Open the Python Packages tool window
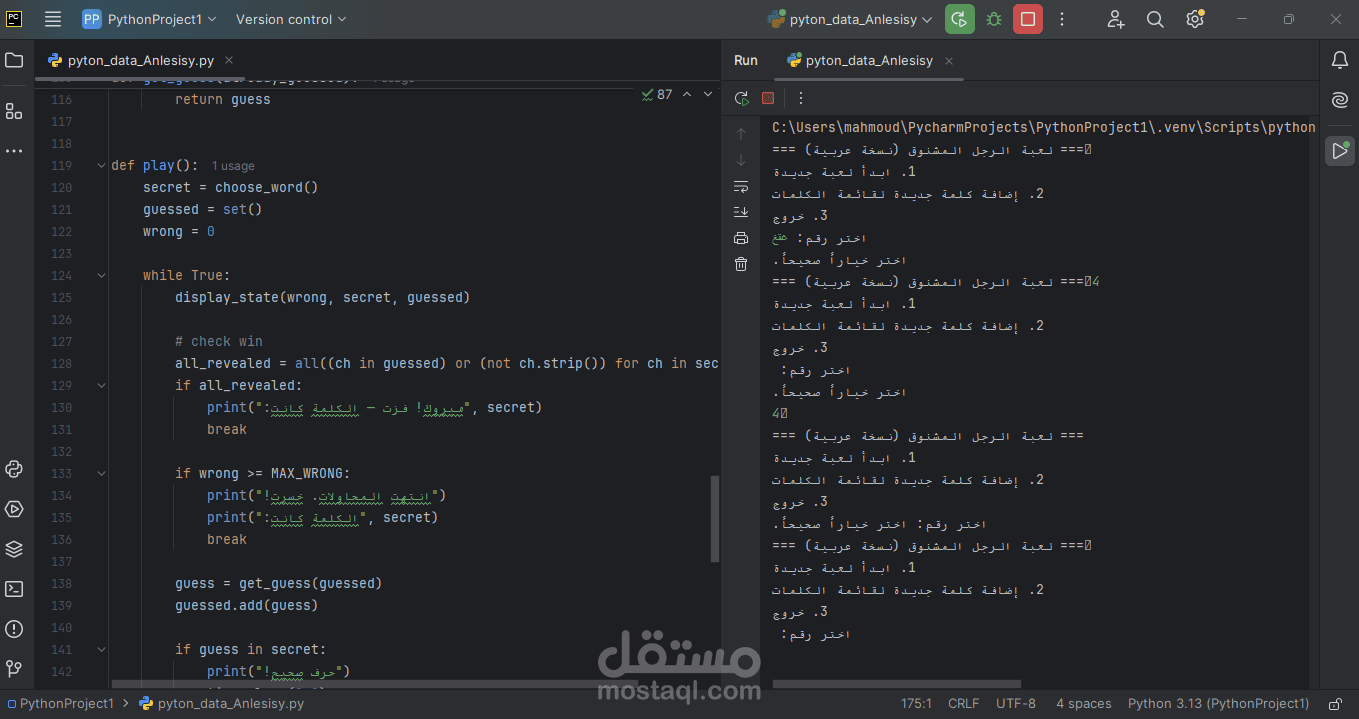This screenshot has width=1359, height=719. 14,469
